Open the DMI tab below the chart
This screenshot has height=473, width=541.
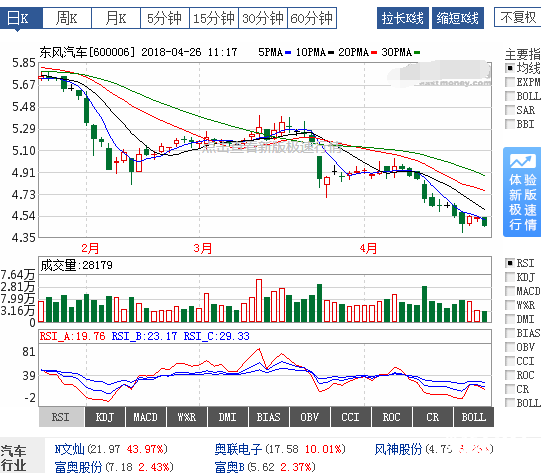228,417
